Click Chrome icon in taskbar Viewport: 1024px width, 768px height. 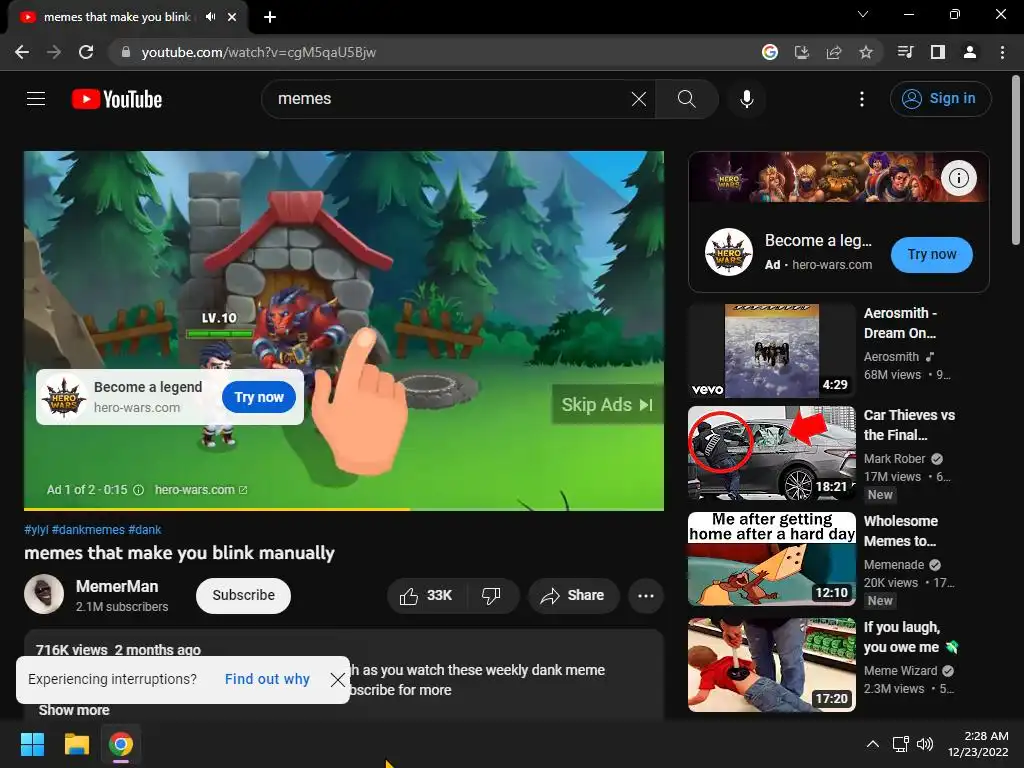[x=121, y=744]
